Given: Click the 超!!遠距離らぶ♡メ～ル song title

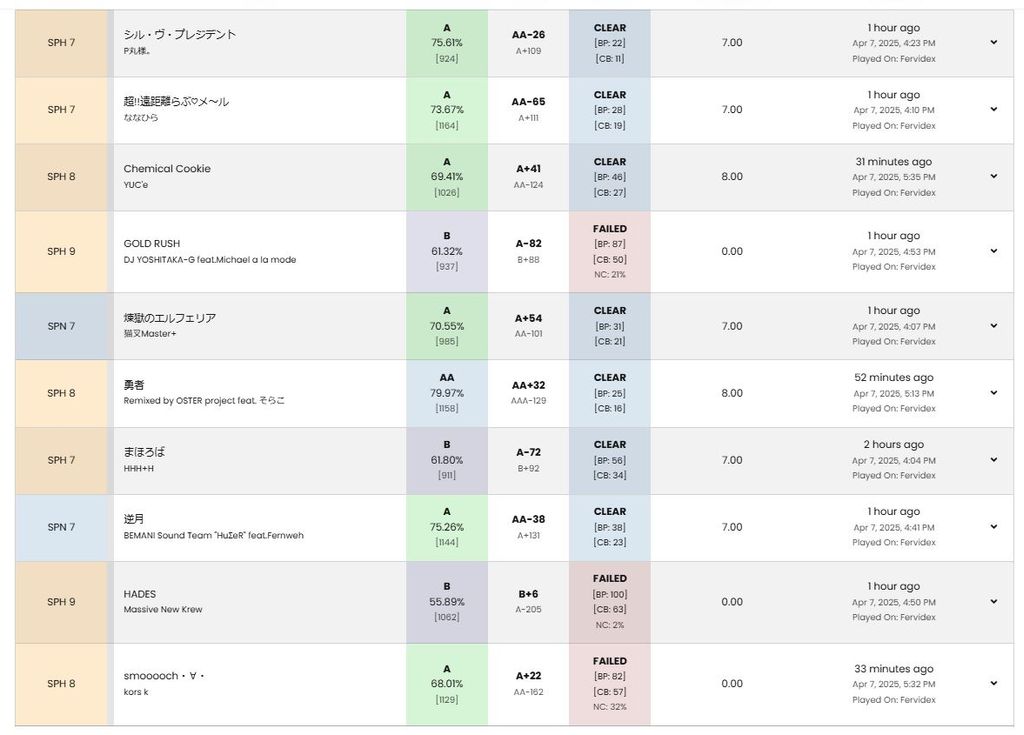Looking at the screenshot, I should 176,102.
